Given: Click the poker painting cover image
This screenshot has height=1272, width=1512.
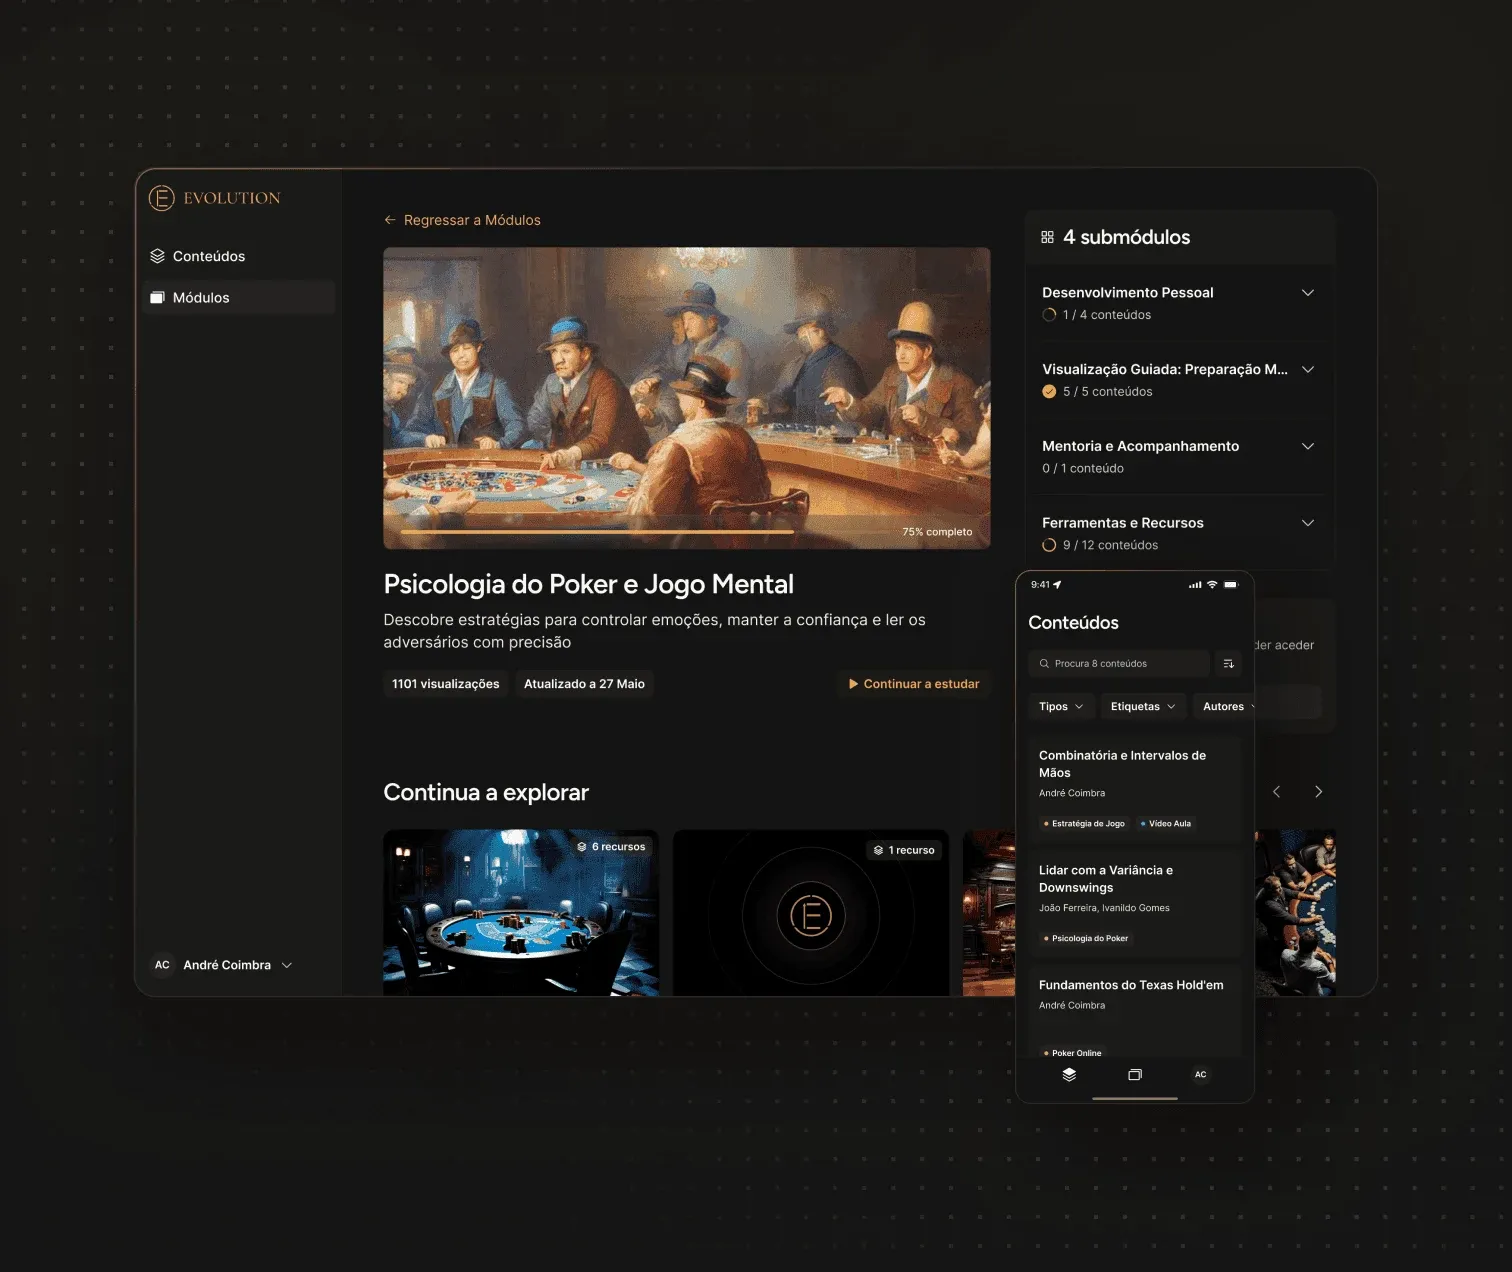Looking at the screenshot, I should point(686,398).
